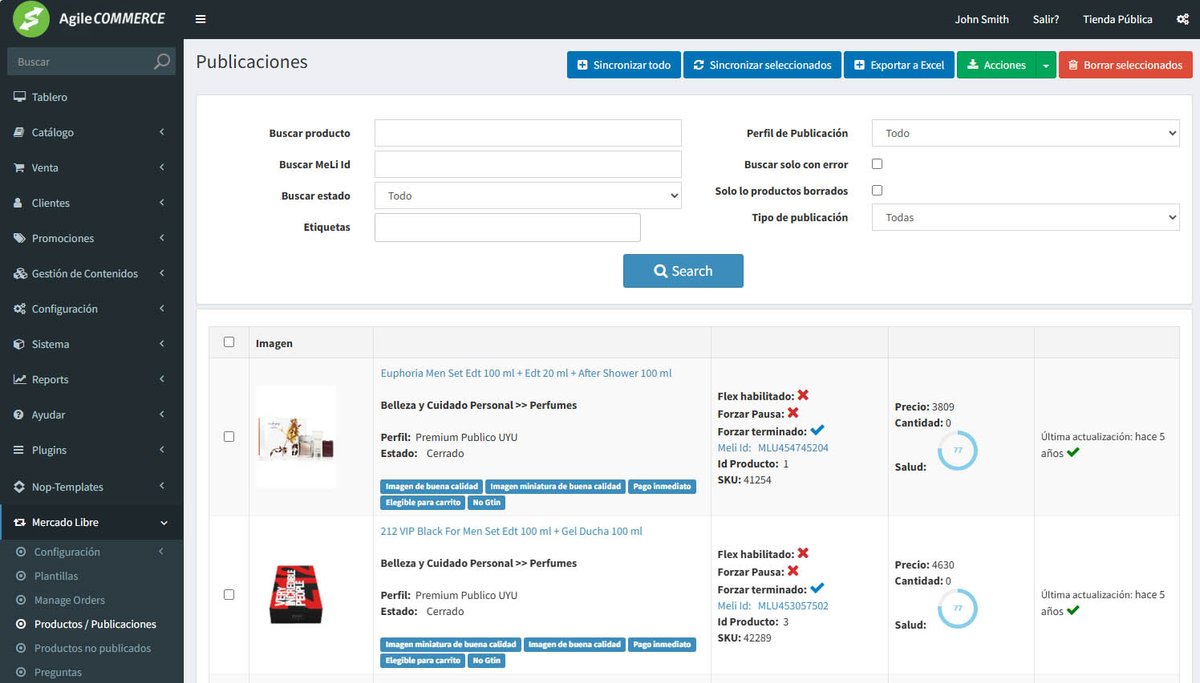Expand the green Acciones dropdown arrow
The height and width of the screenshot is (683, 1200).
point(1045,64)
